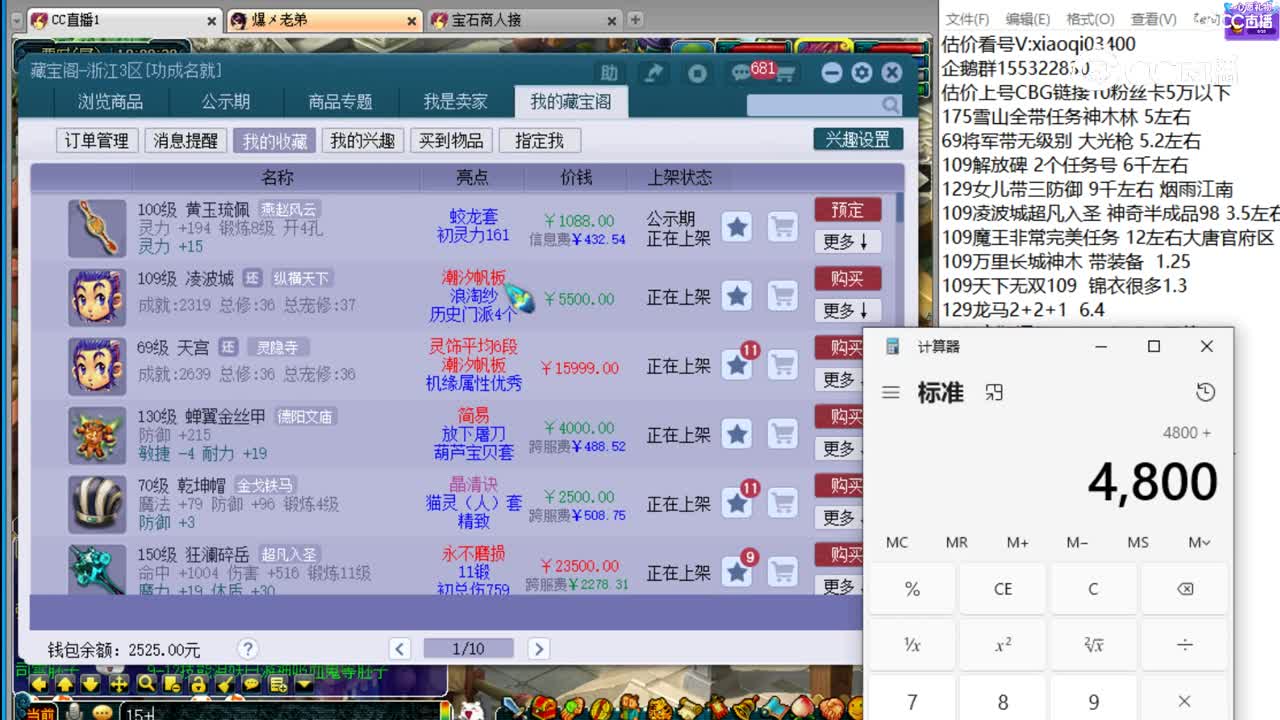The height and width of the screenshot is (720, 1280).
Task: Toggle the star on the 狂澜碎岳 row
Action: click(737, 573)
